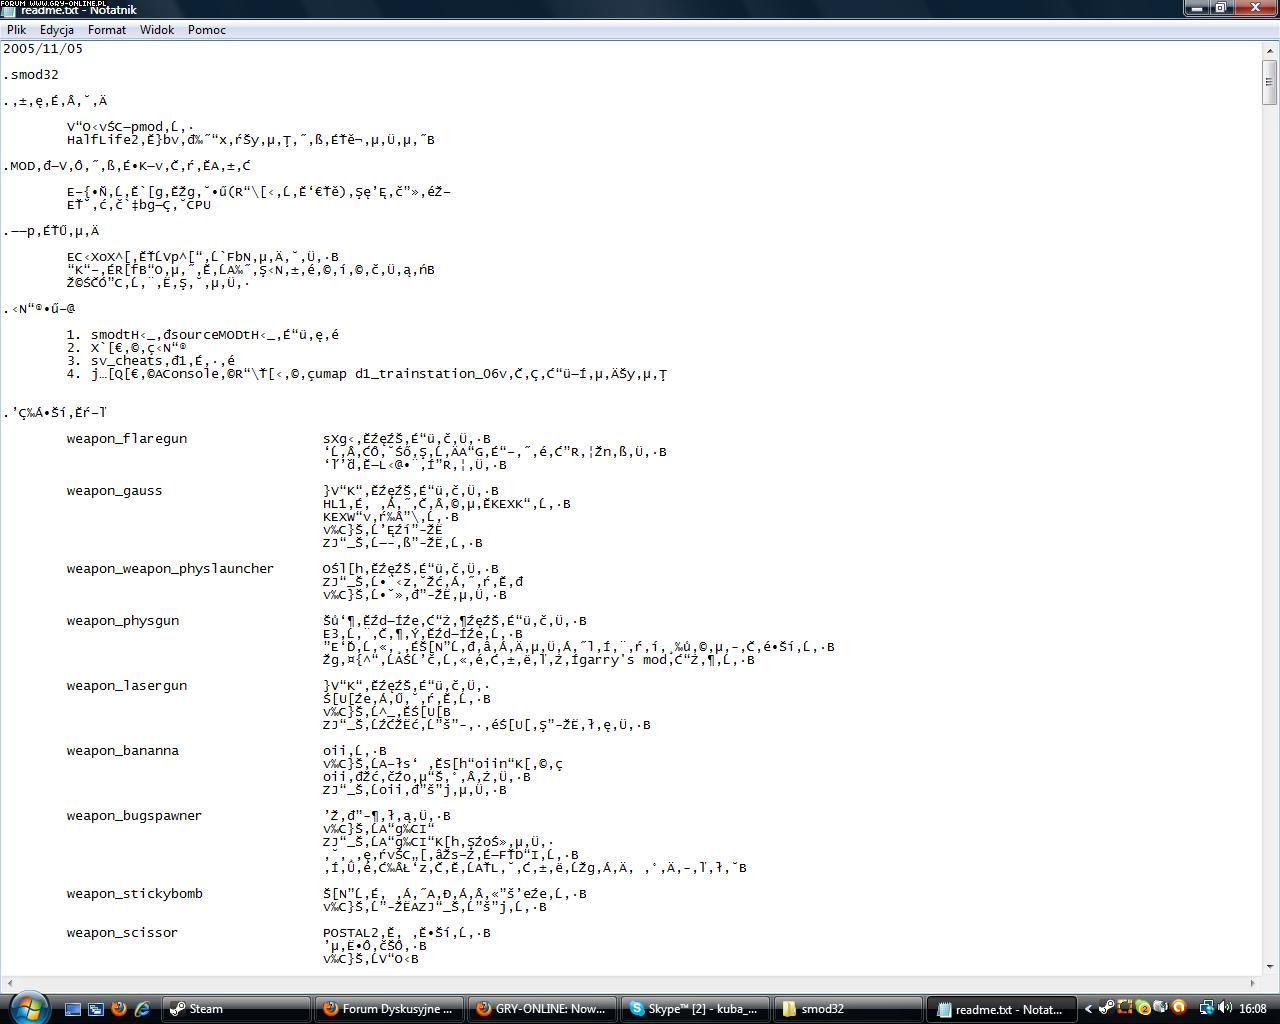Image resolution: width=1280 pixels, height=1024 pixels.
Task: Click the Windows Start orb
Action: click(x=28, y=1006)
